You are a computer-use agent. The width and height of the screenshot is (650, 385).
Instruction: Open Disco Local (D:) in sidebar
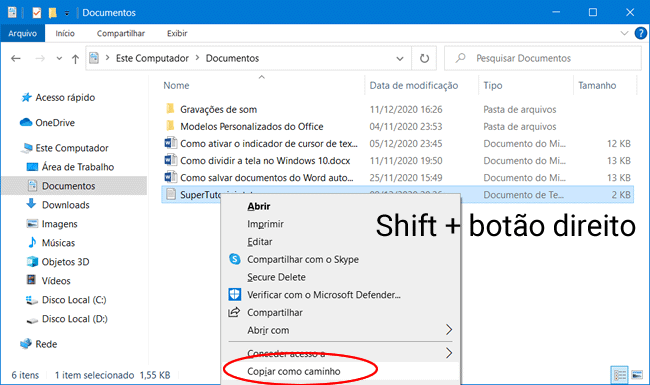pyautogui.click(x=75, y=319)
